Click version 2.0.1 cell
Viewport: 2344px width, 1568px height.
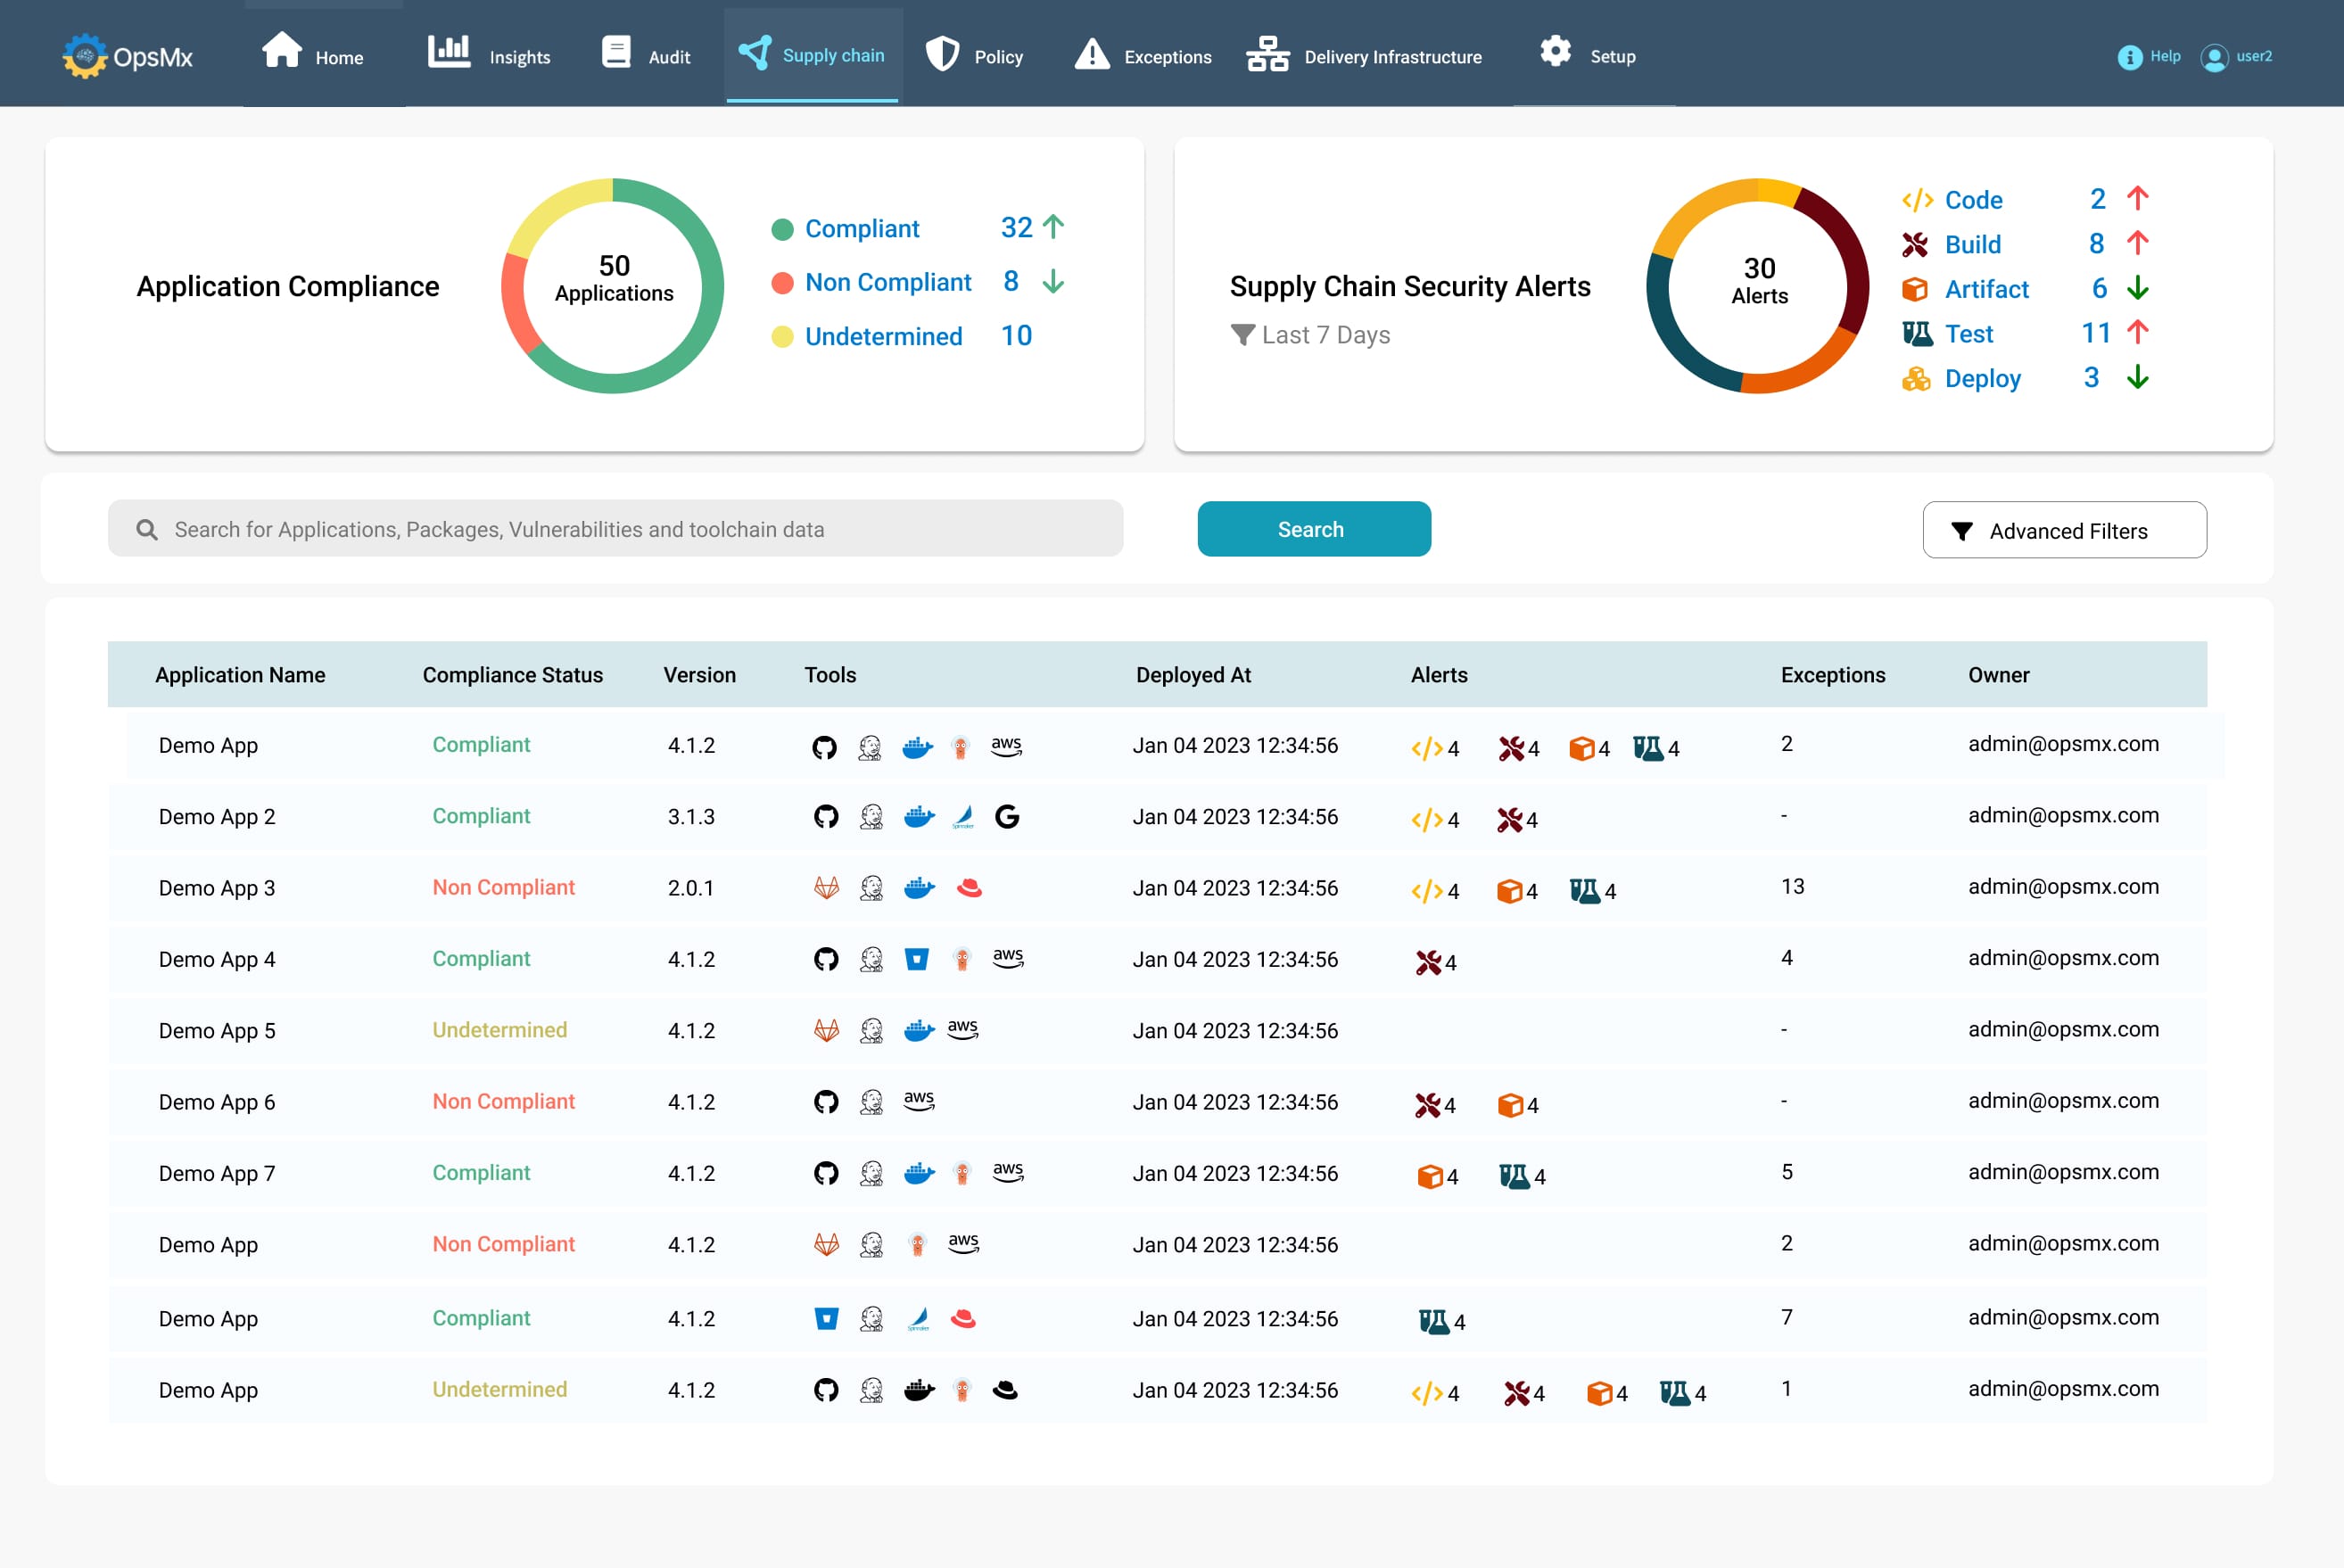pyautogui.click(x=690, y=888)
